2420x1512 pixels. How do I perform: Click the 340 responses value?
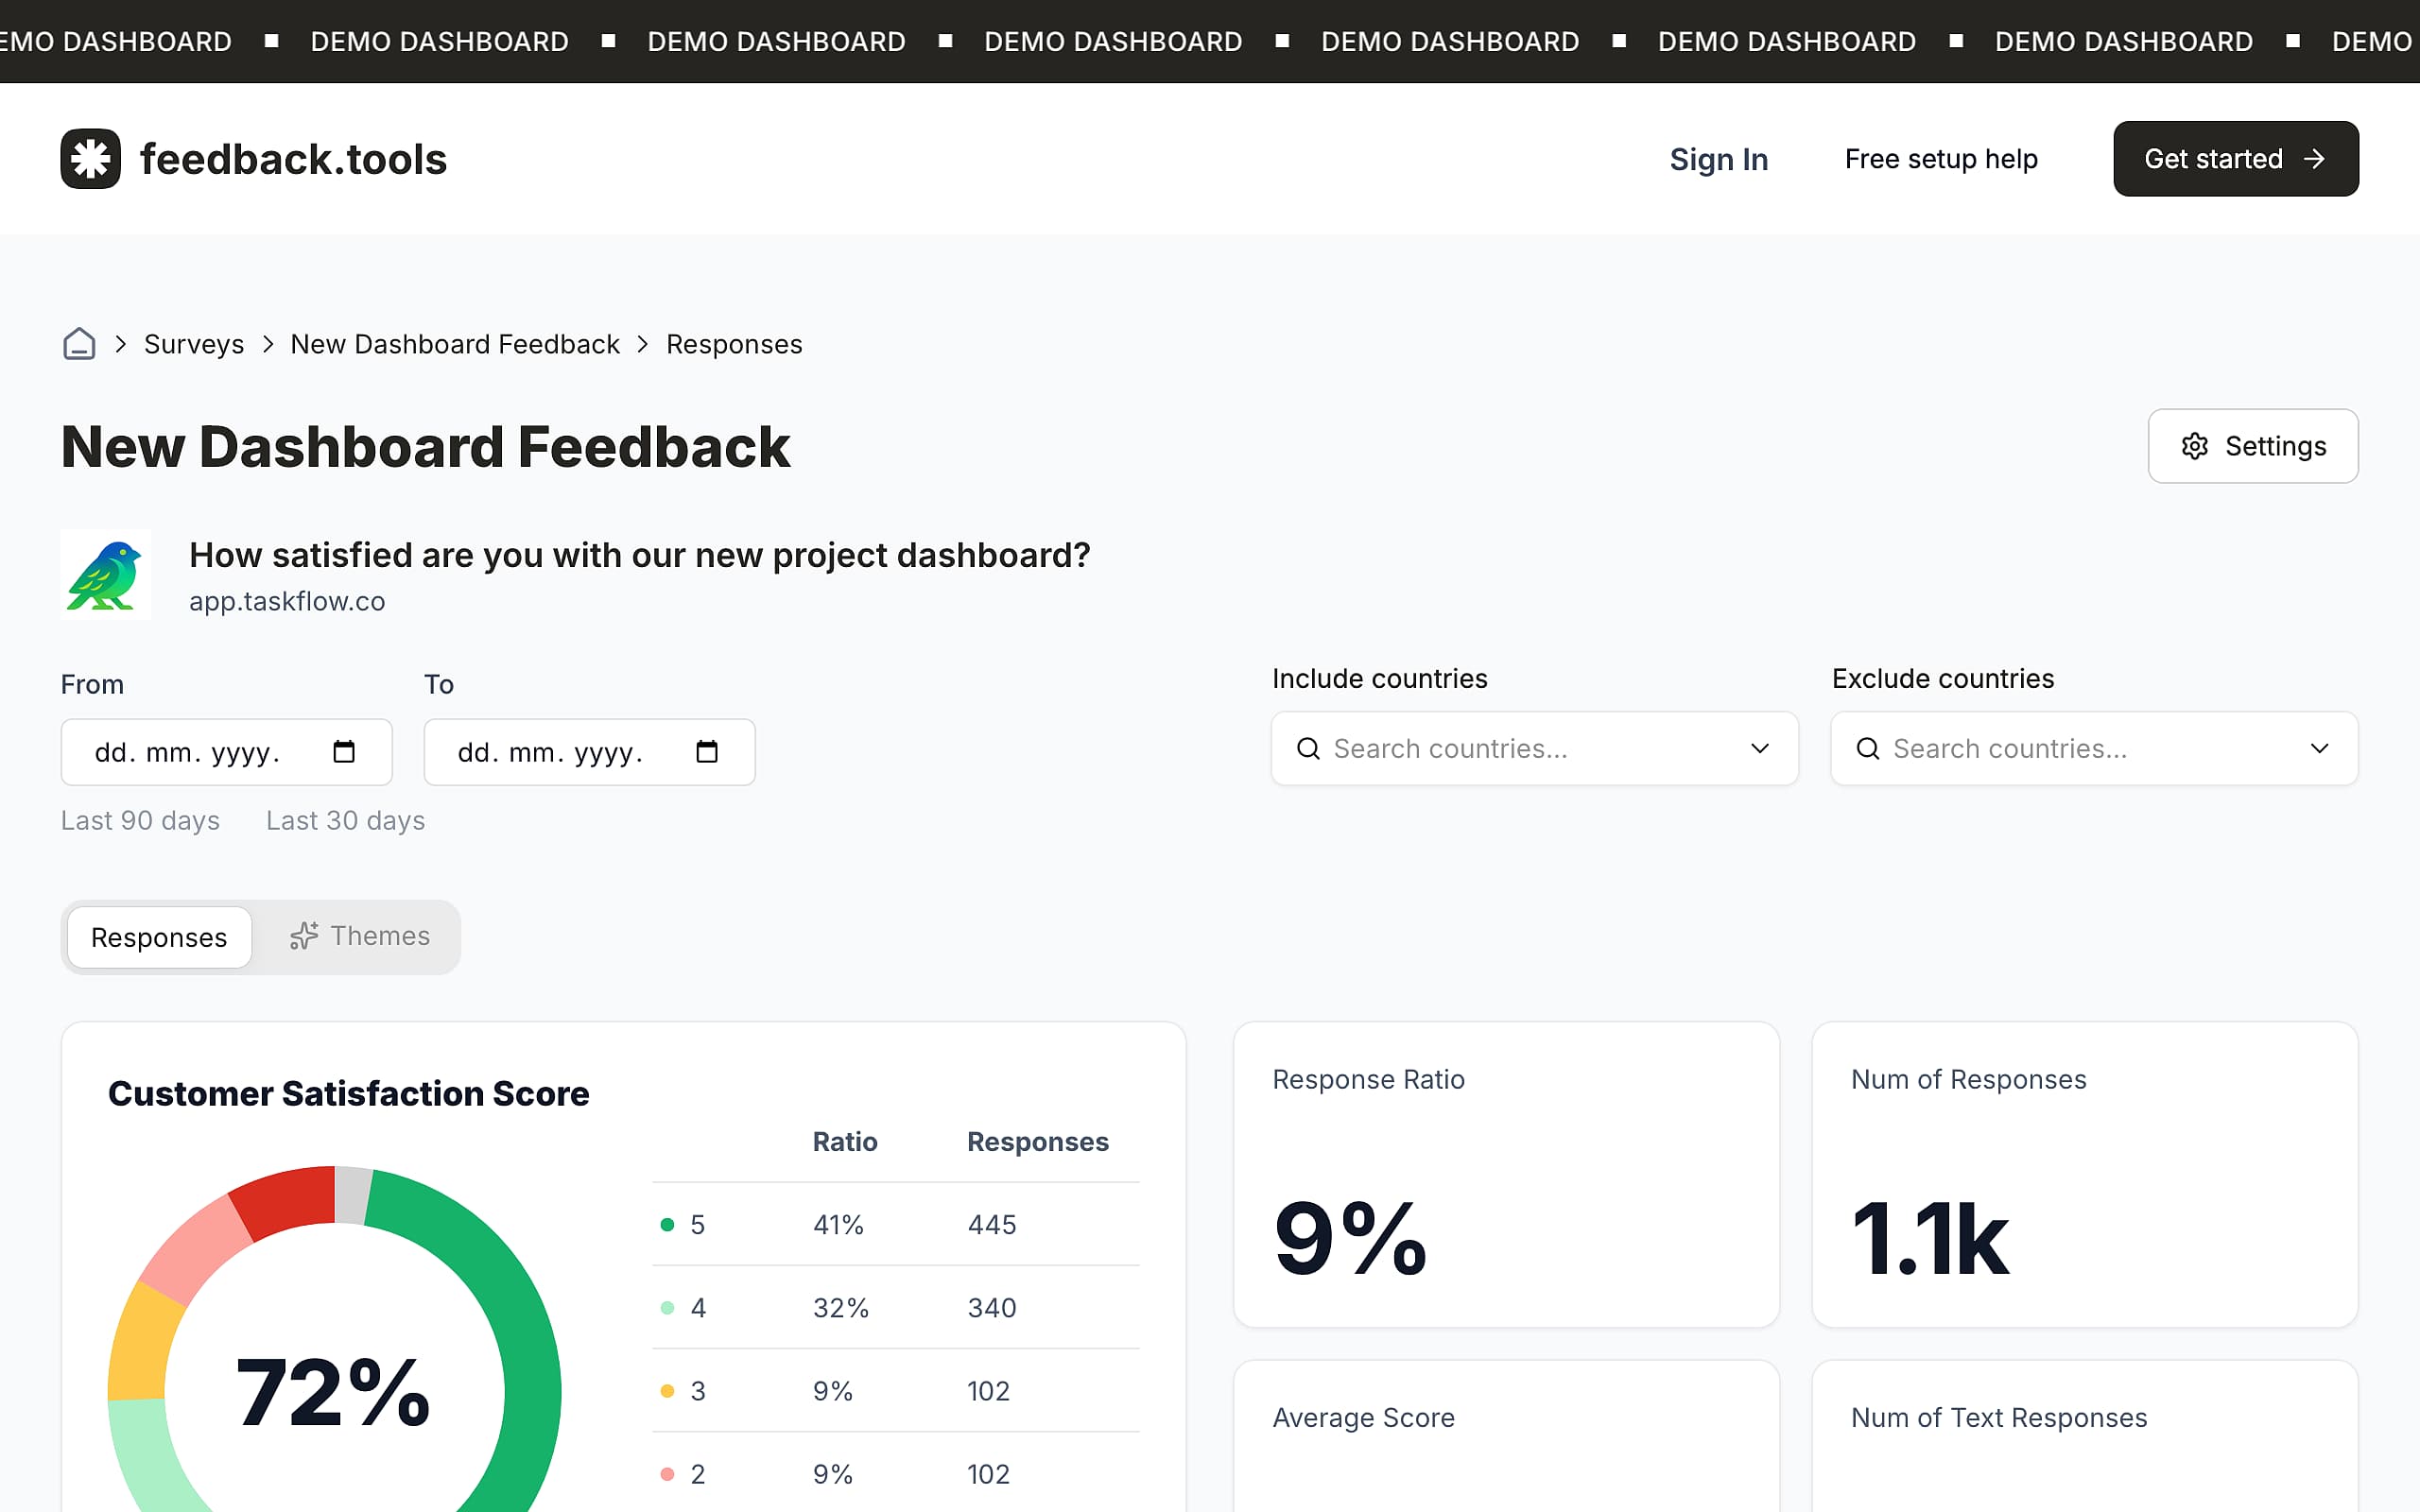[992, 1308]
